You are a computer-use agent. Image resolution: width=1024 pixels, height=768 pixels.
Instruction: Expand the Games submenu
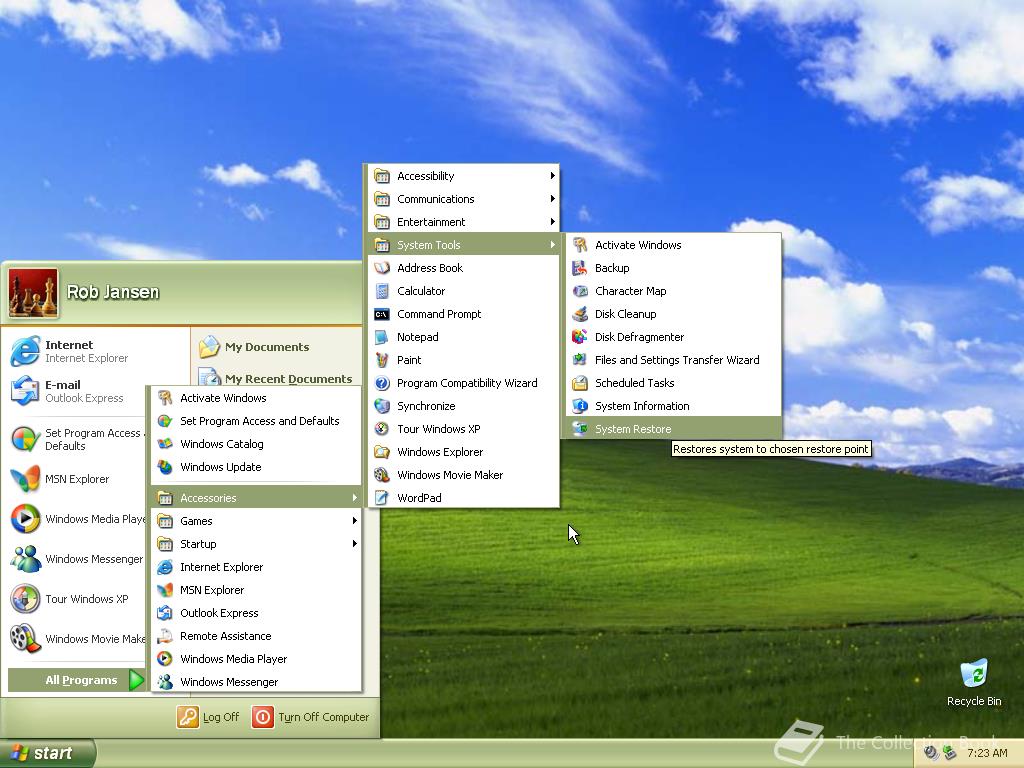pyautogui.click(x=257, y=521)
